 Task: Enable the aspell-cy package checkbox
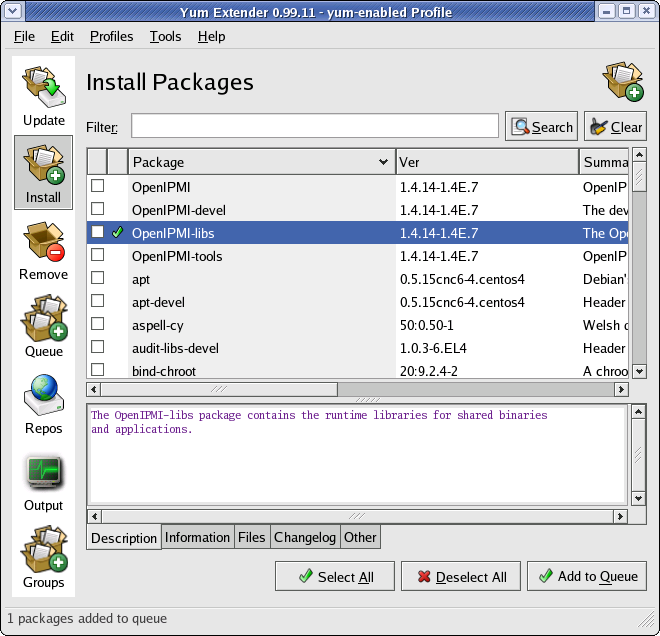98,324
